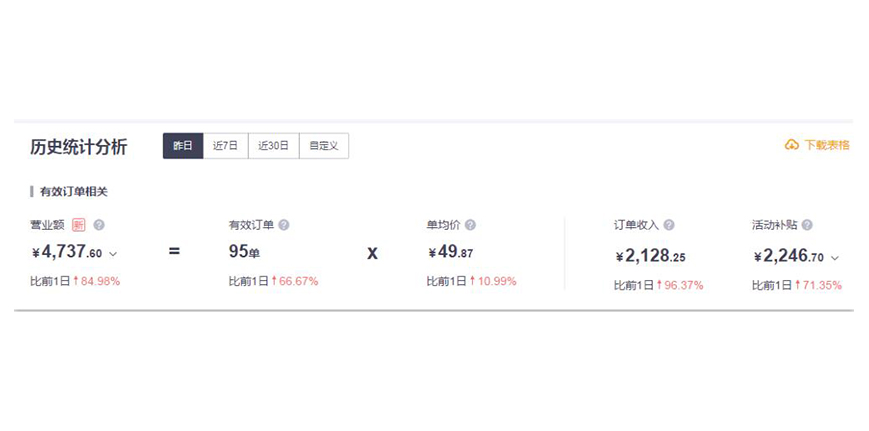Click help icon beside 单均价
Viewport: 869px width, 431px height.
pos(470,225)
